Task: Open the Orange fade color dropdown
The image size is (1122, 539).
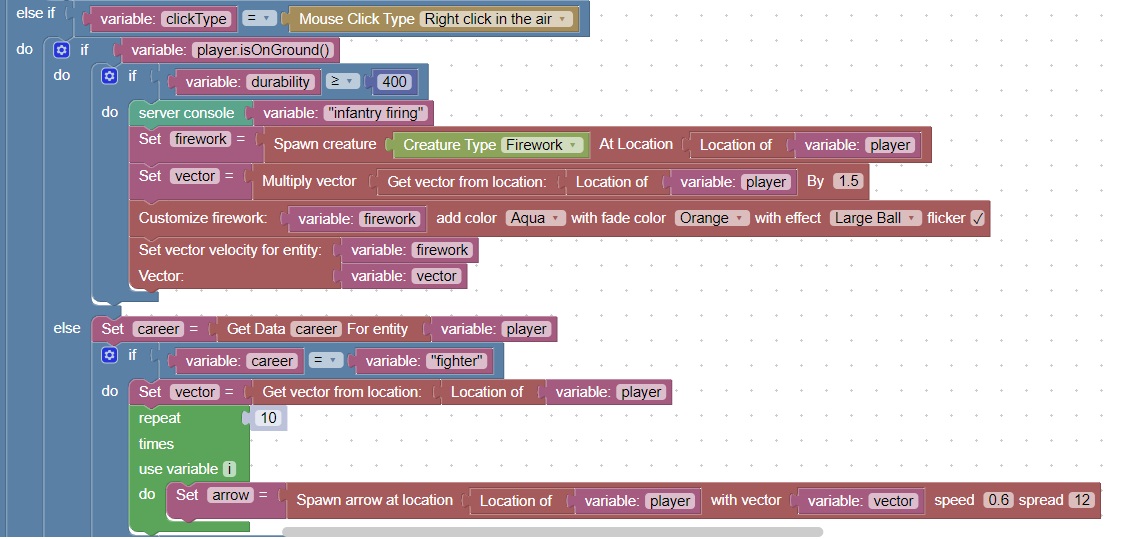Action: [711, 218]
